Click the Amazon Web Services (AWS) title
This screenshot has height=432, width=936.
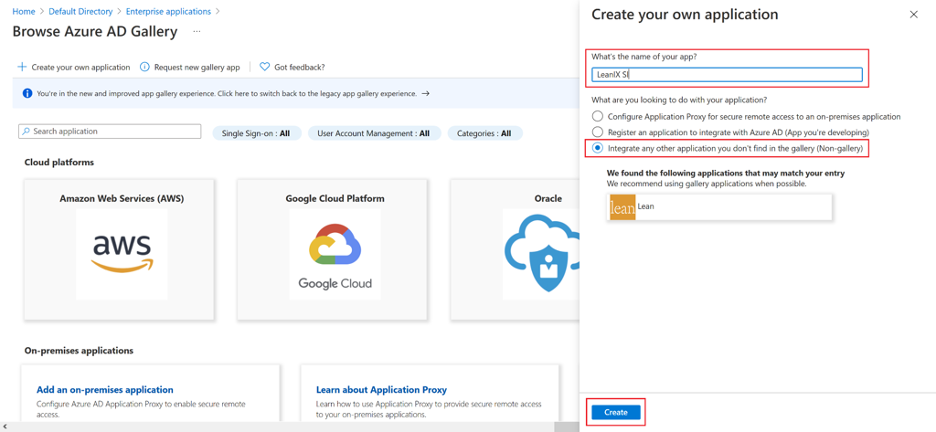[122, 199]
